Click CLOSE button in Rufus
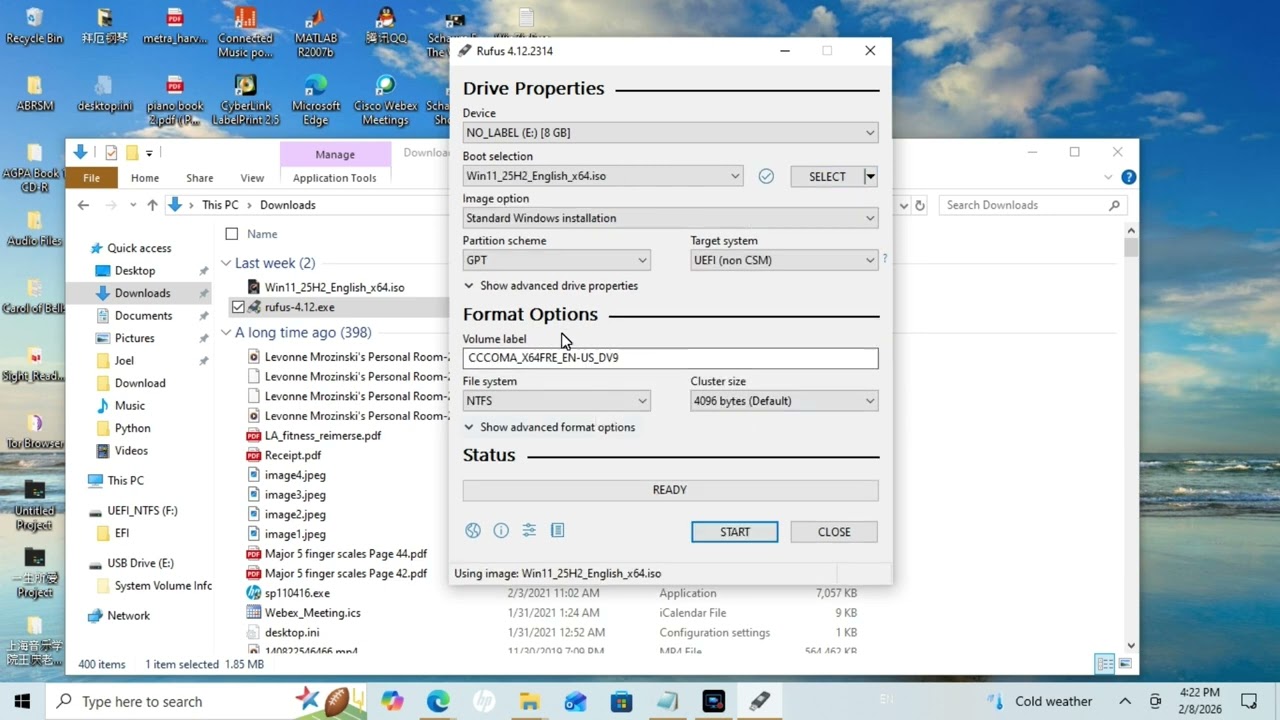Screen dimensions: 1280x720 click(834, 532)
